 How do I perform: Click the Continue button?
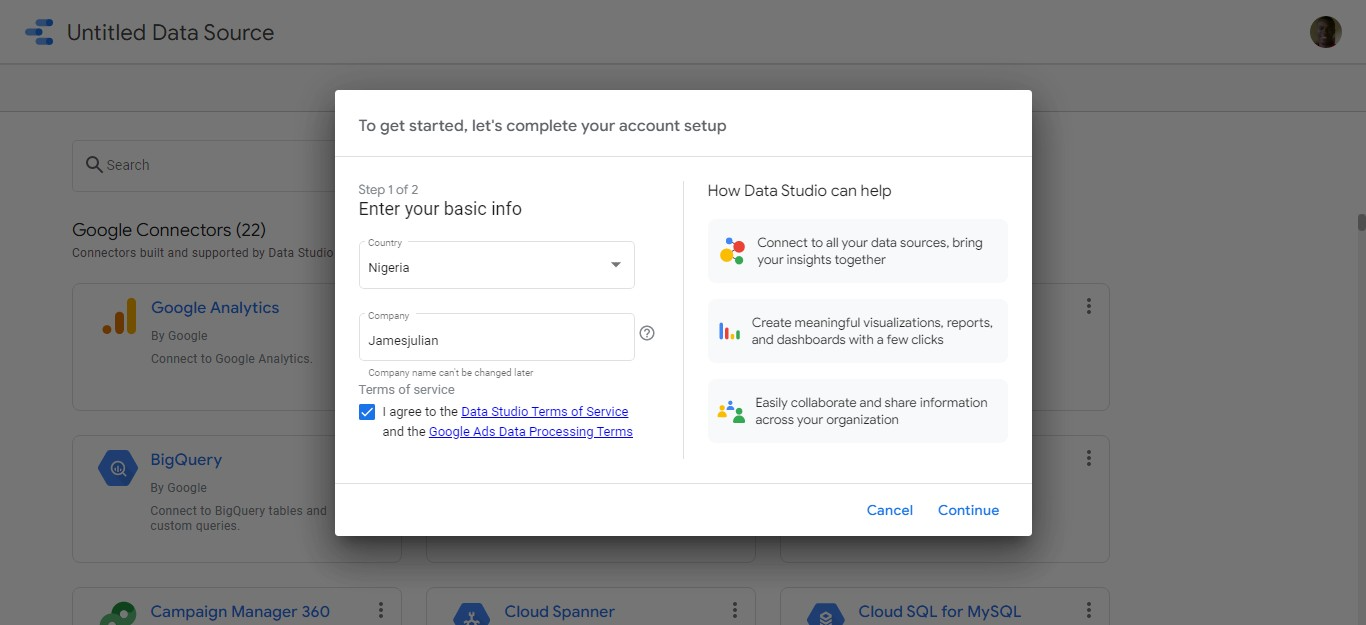968,510
